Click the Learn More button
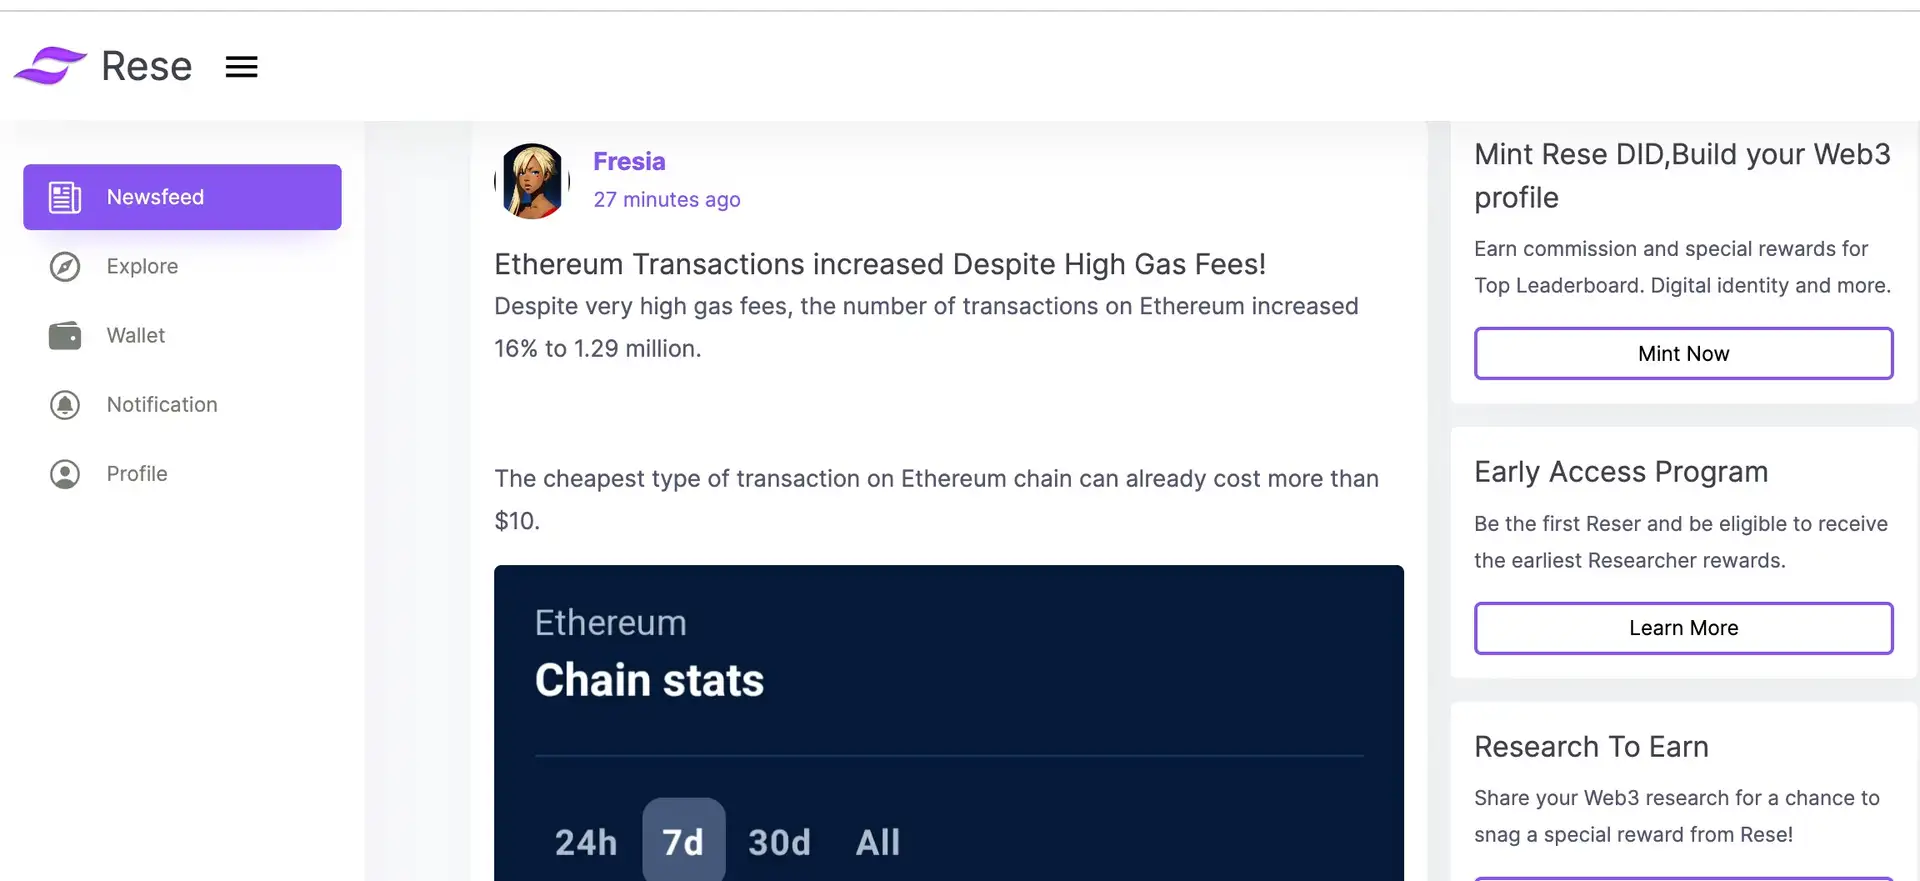The image size is (1920, 881). [1683, 628]
